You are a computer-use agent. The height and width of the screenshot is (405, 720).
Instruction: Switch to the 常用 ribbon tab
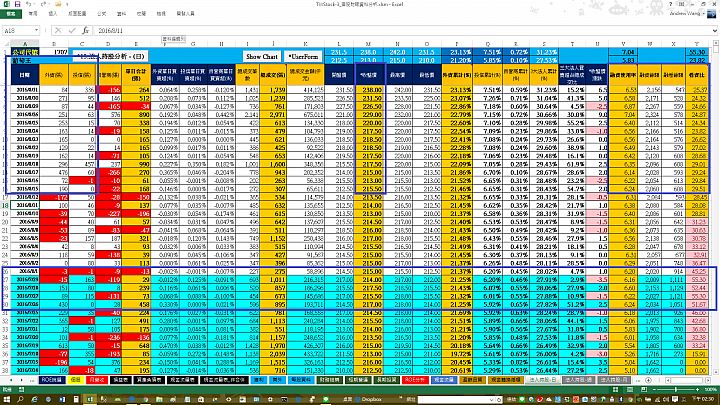point(33,14)
